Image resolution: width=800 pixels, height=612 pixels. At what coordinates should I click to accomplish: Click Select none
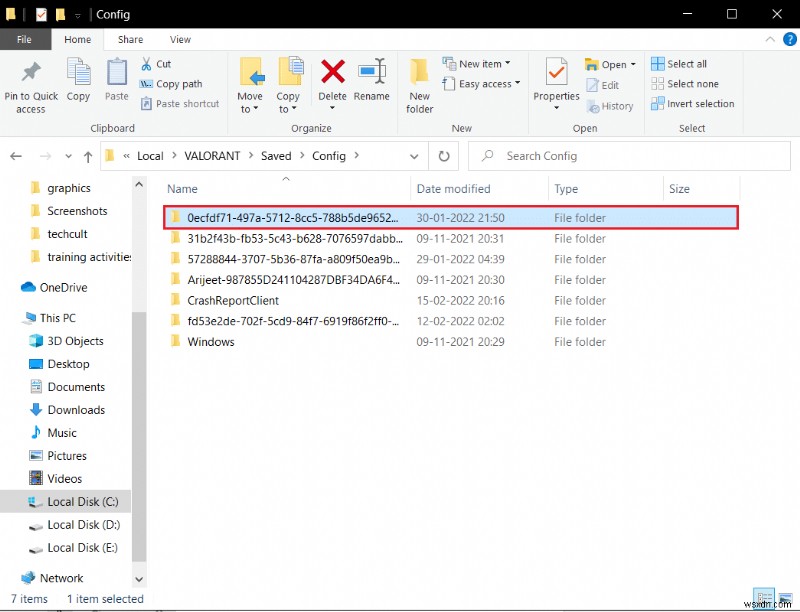(x=685, y=84)
